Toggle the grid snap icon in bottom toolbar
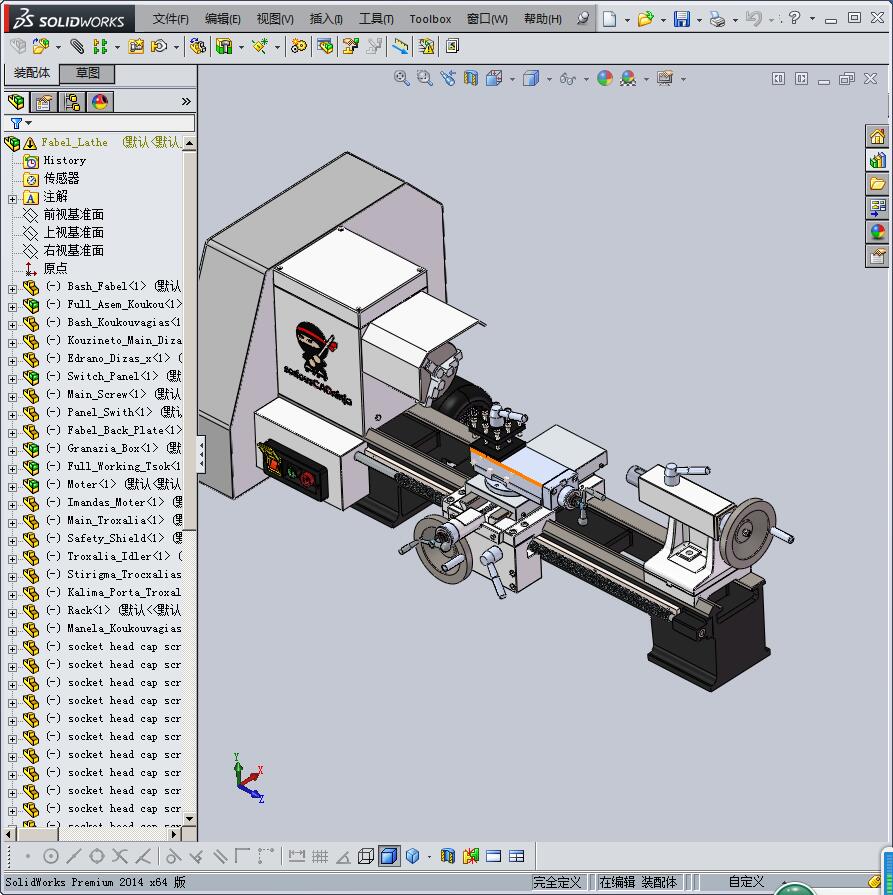The image size is (893, 895). [320, 856]
